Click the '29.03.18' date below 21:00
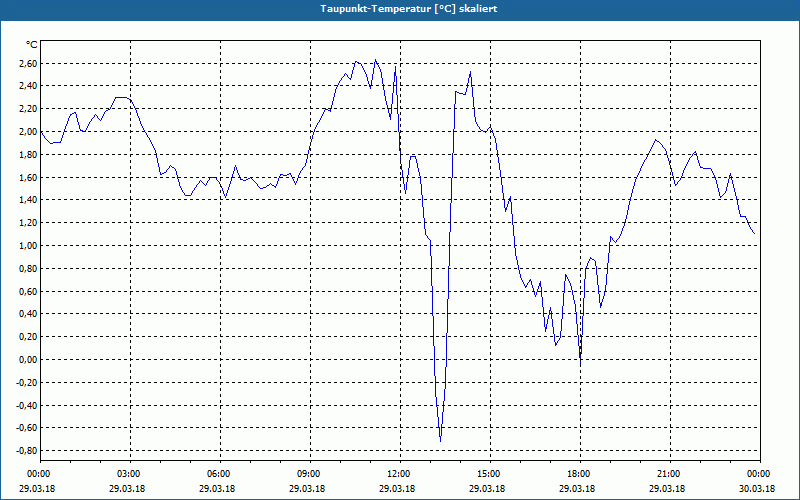Viewport: 800px width, 500px height. coord(667,488)
